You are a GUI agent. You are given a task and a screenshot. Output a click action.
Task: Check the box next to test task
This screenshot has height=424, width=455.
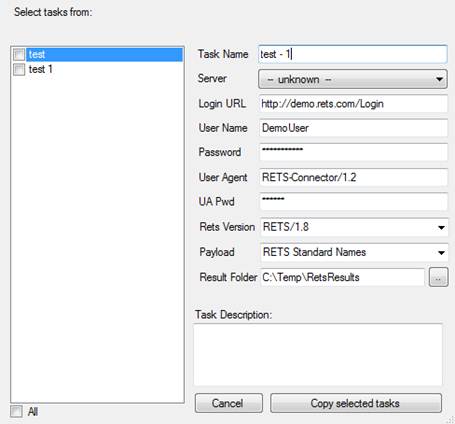pos(19,54)
